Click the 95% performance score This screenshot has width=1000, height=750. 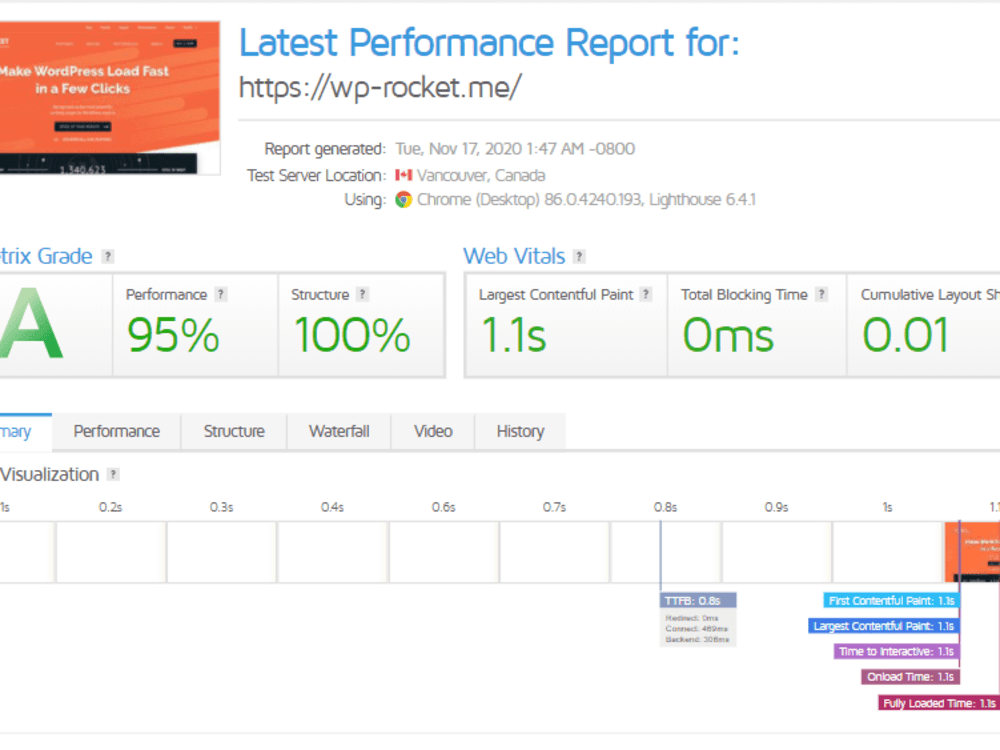click(173, 335)
